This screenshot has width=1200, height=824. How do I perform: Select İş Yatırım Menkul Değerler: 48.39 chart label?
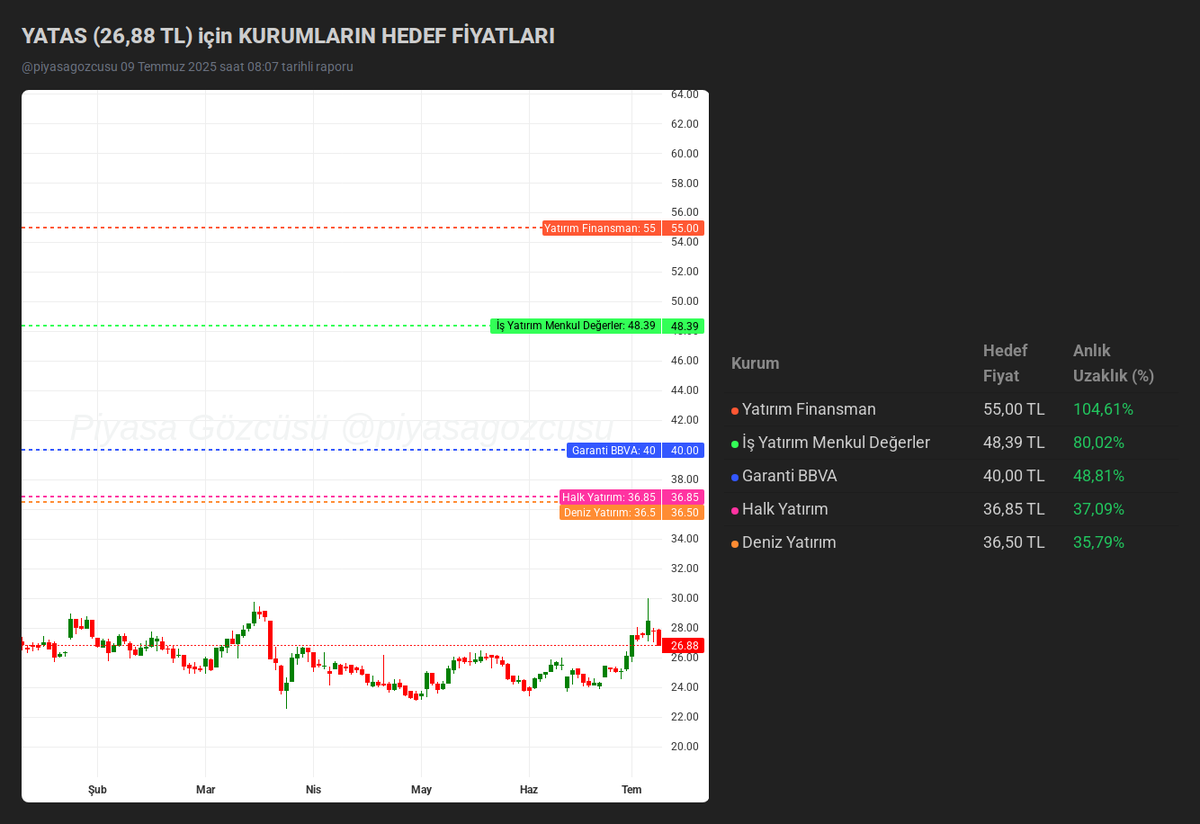point(576,326)
